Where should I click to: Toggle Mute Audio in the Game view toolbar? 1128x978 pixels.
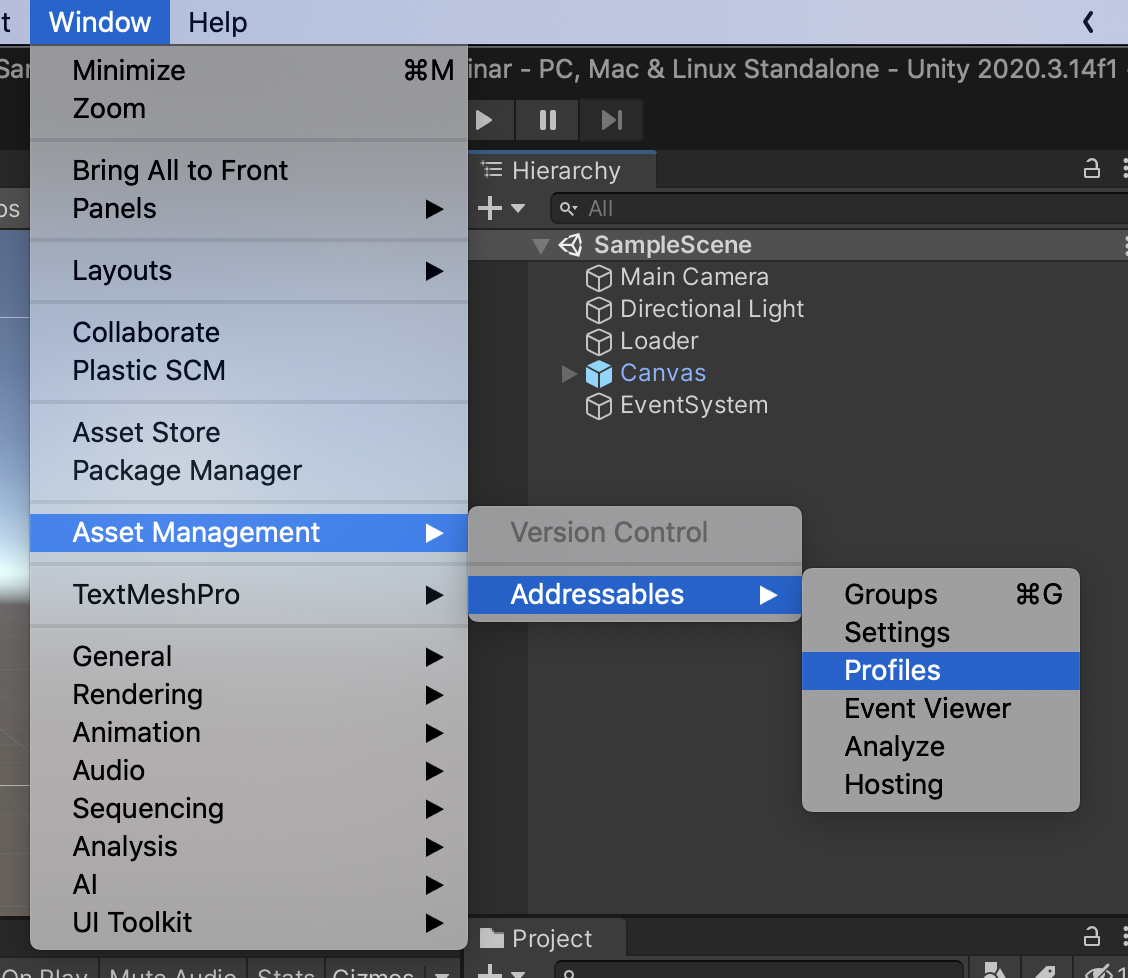(172, 972)
